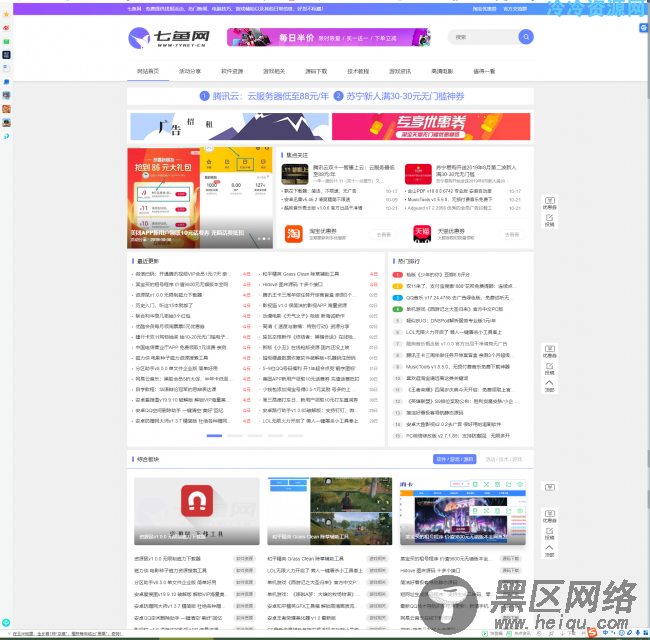
Task: Open 酷狗音乐概念版 v1.0.0 focus link
Action: point(323,208)
